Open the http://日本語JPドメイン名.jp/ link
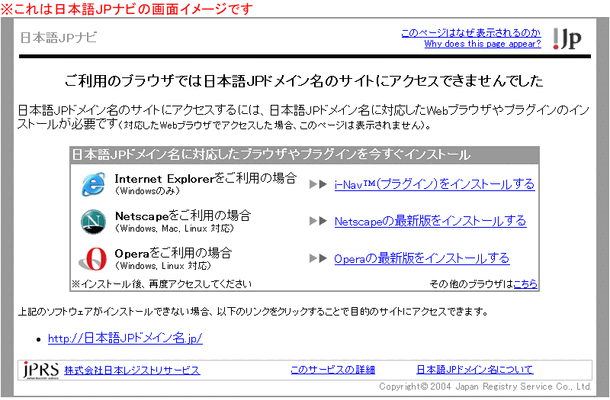610x400 pixels. point(125,338)
